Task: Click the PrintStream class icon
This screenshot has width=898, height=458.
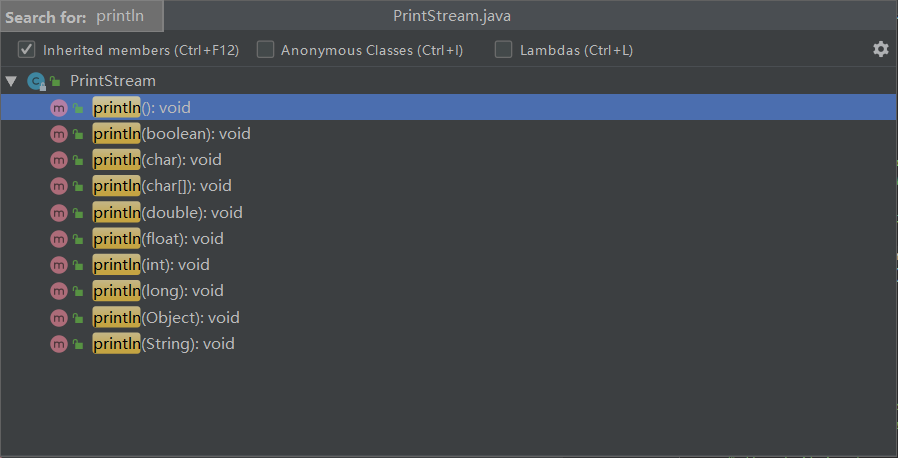Action: click(36, 81)
